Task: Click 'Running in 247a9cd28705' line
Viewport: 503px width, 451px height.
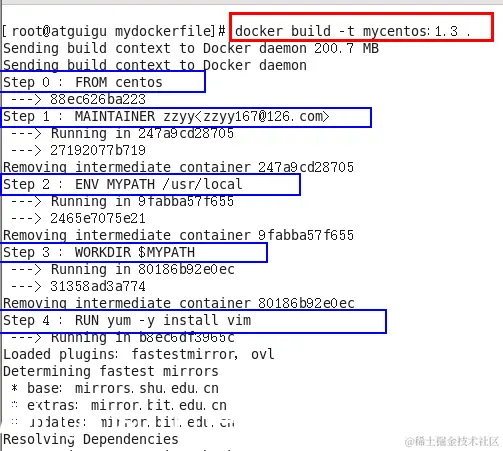Action: pyautogui.click(x=122, y=133)
